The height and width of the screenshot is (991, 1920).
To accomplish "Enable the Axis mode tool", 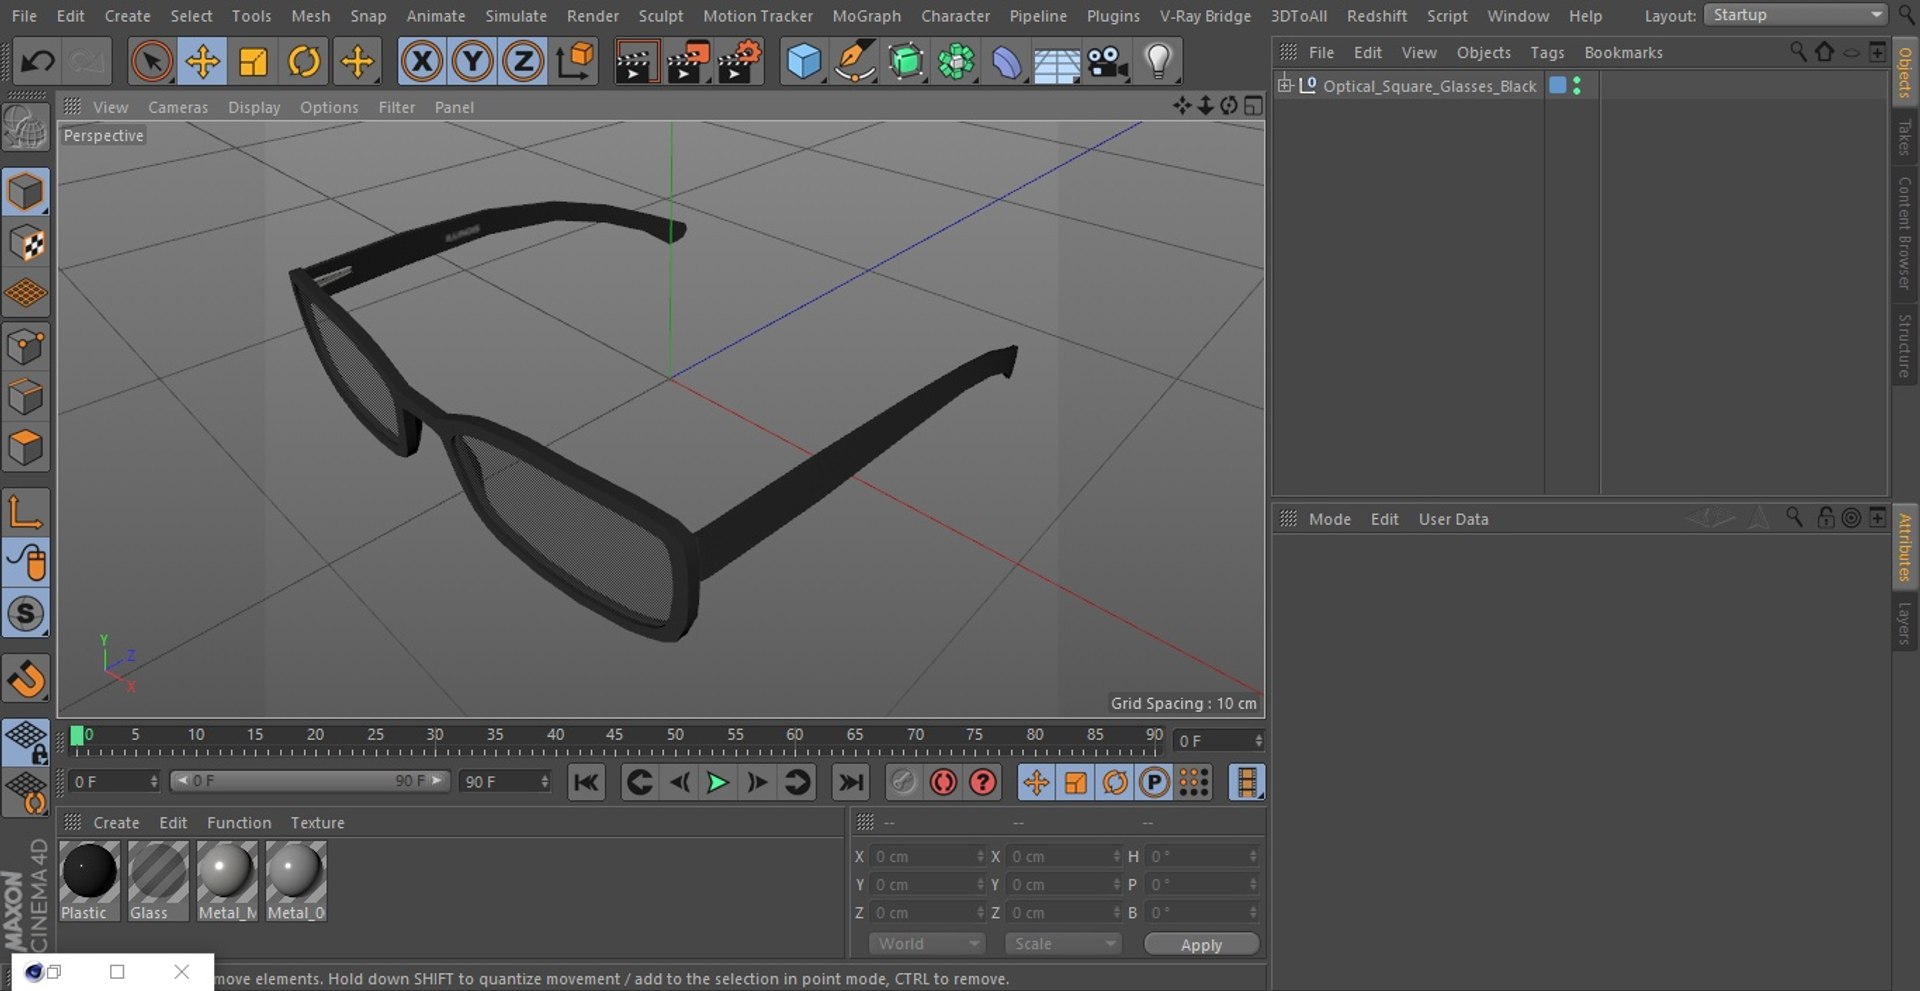I will pyautogui.click(x=26, y=512).
